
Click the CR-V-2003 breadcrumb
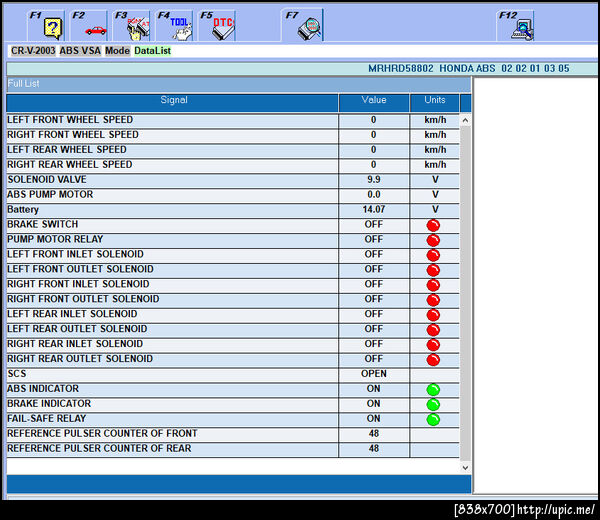tap(33, 51)
